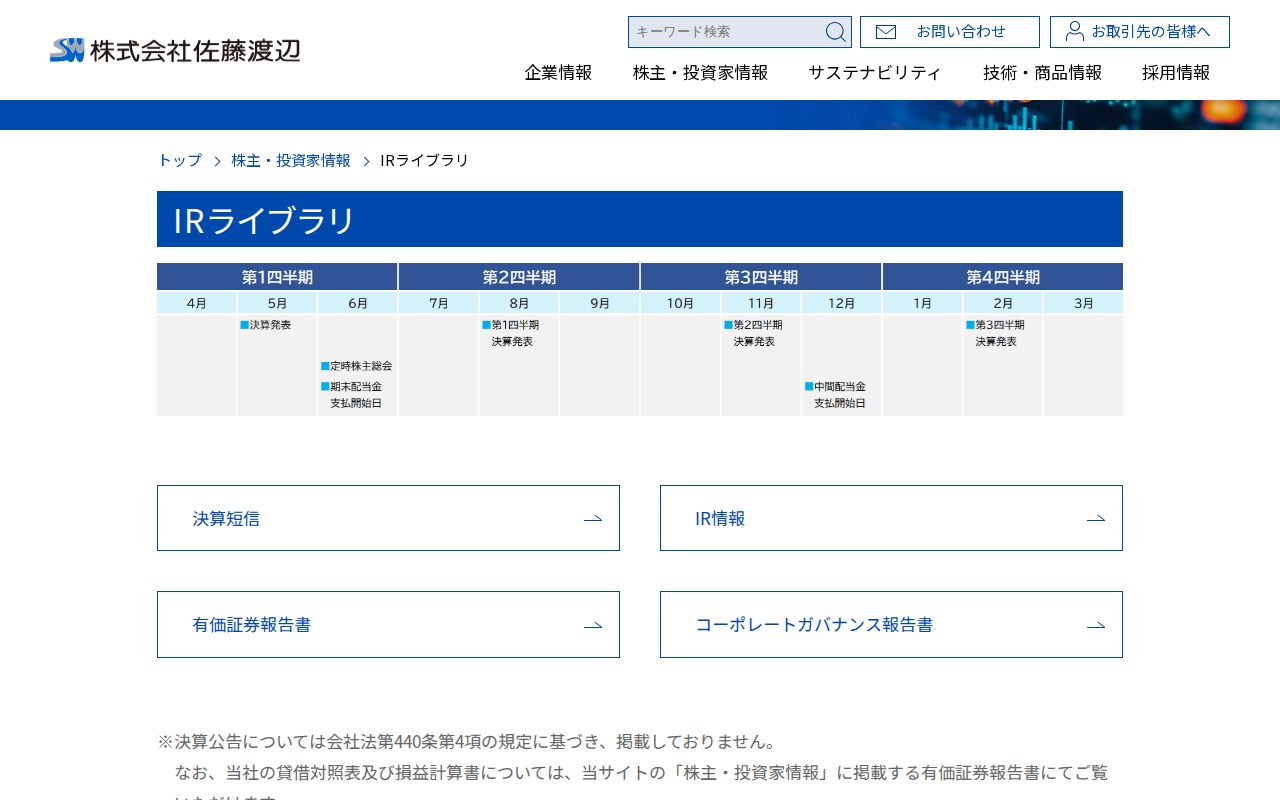
Task: Click 株主・投資家情報 breadcrumb link
Action: coord(291,160)
